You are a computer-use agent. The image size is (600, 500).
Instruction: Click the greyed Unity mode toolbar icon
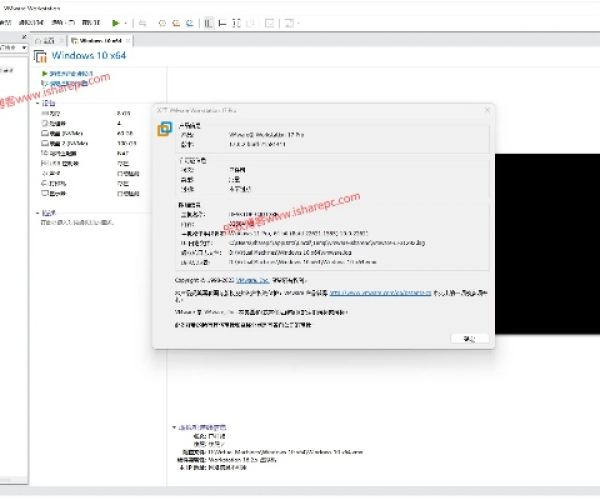250,23
